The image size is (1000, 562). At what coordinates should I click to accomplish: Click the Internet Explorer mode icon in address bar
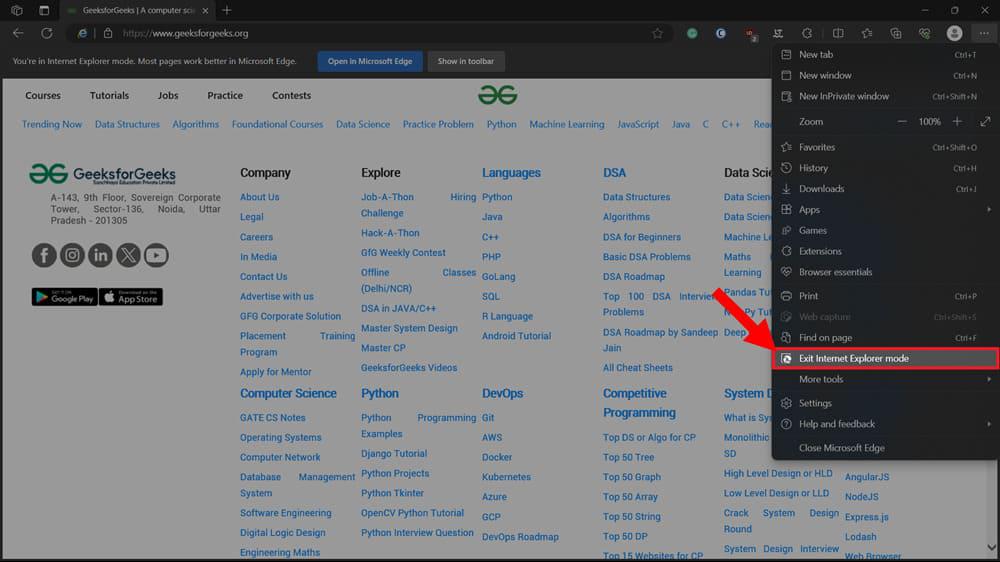click(82, 33)
